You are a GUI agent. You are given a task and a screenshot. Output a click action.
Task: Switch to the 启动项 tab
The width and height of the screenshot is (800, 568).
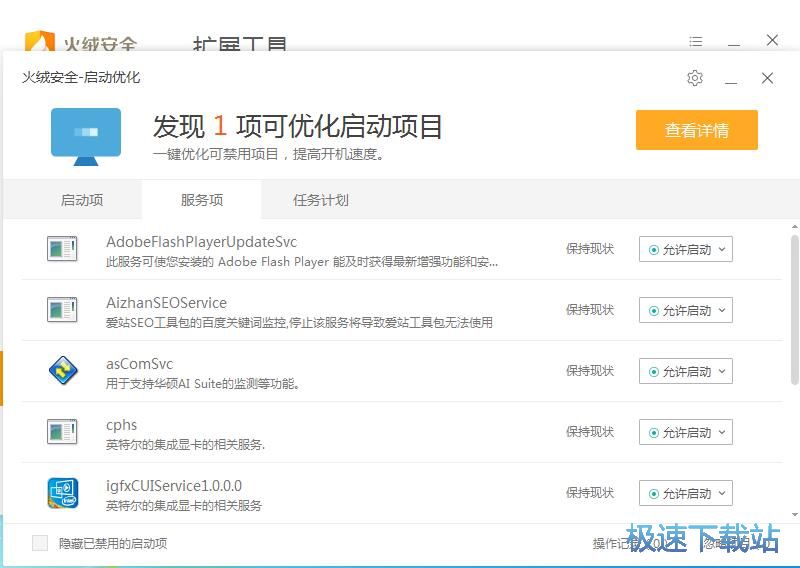82,200
